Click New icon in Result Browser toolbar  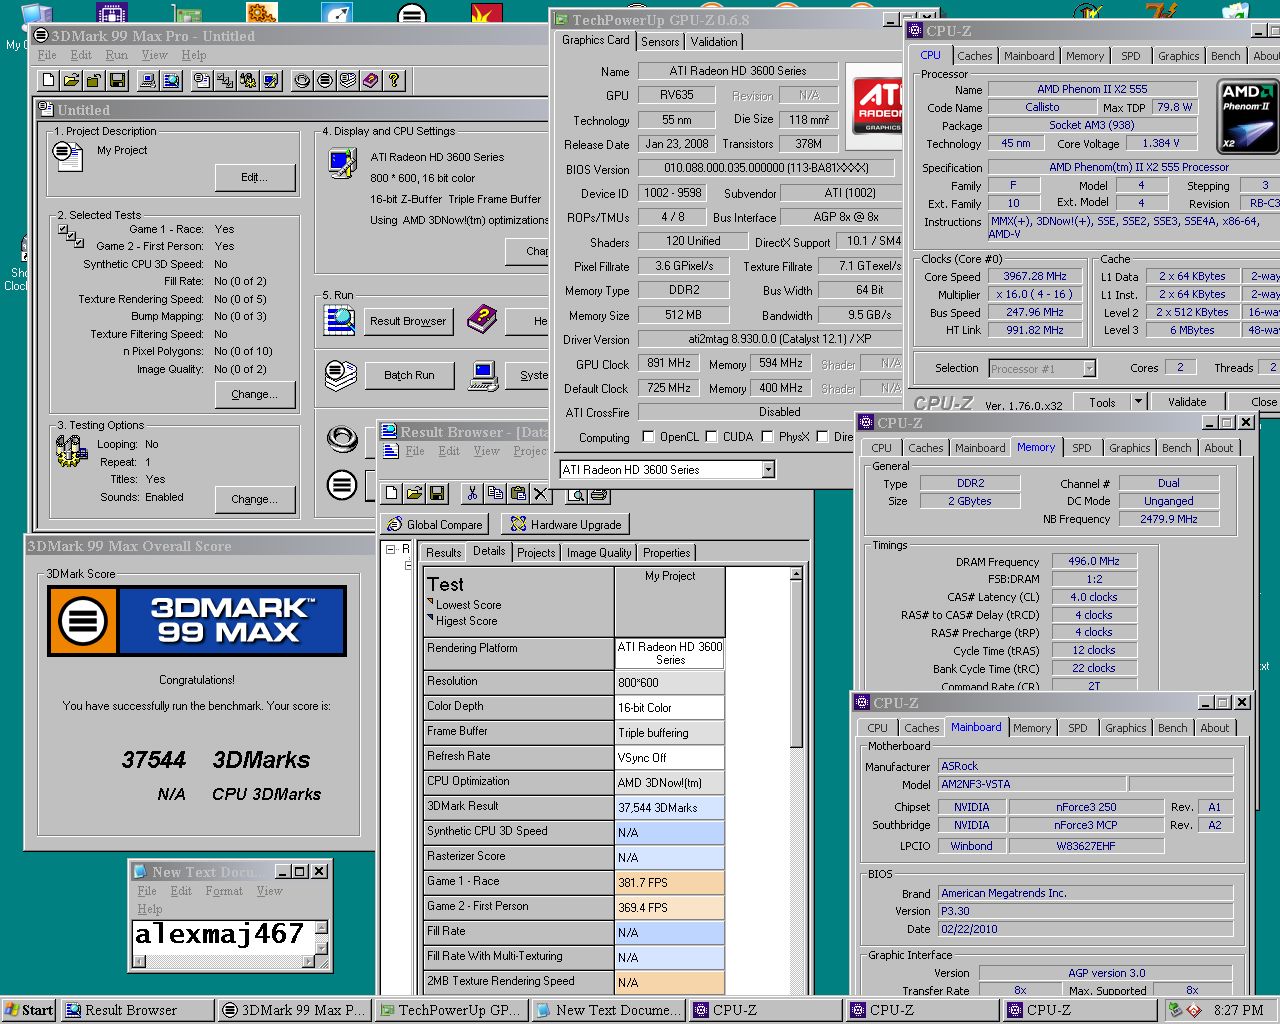pyautogui.click(x=391, y=493)
